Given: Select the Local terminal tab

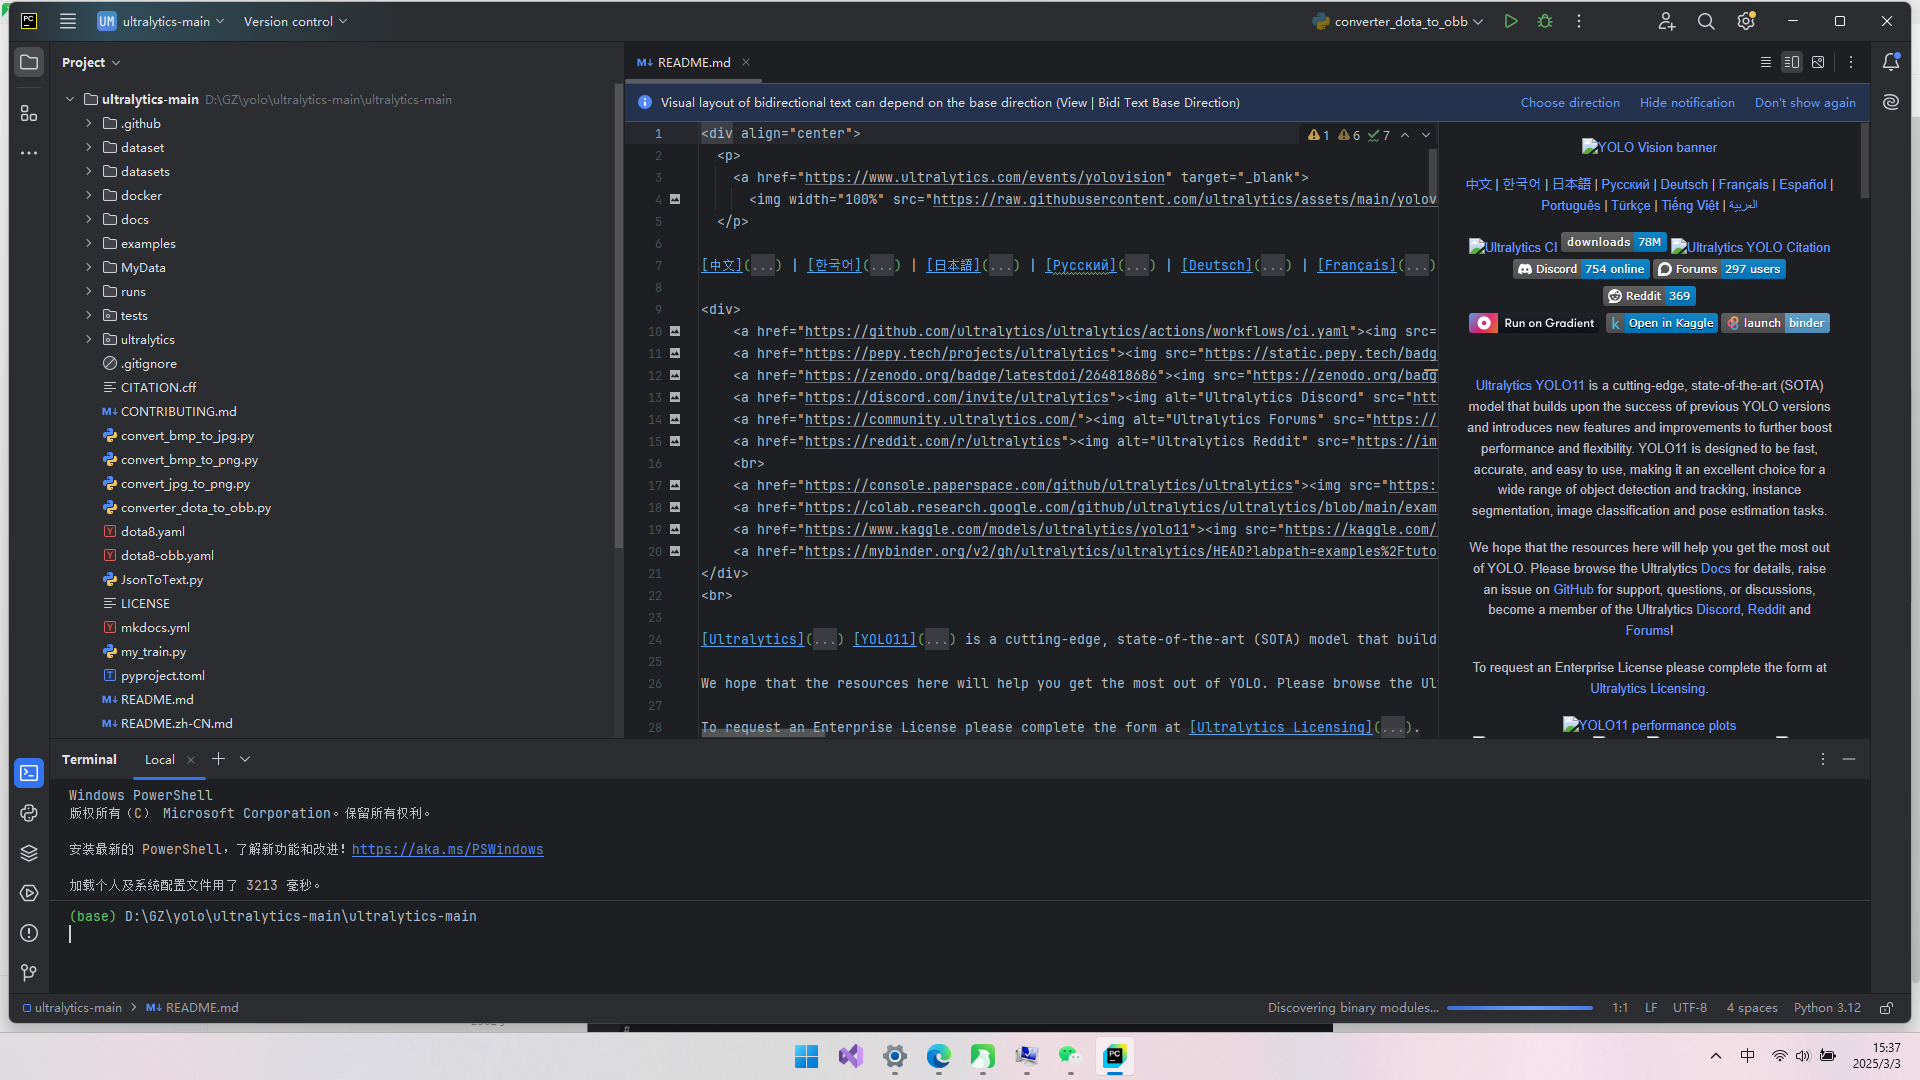Looking at the screenshot, I should 159,760.
